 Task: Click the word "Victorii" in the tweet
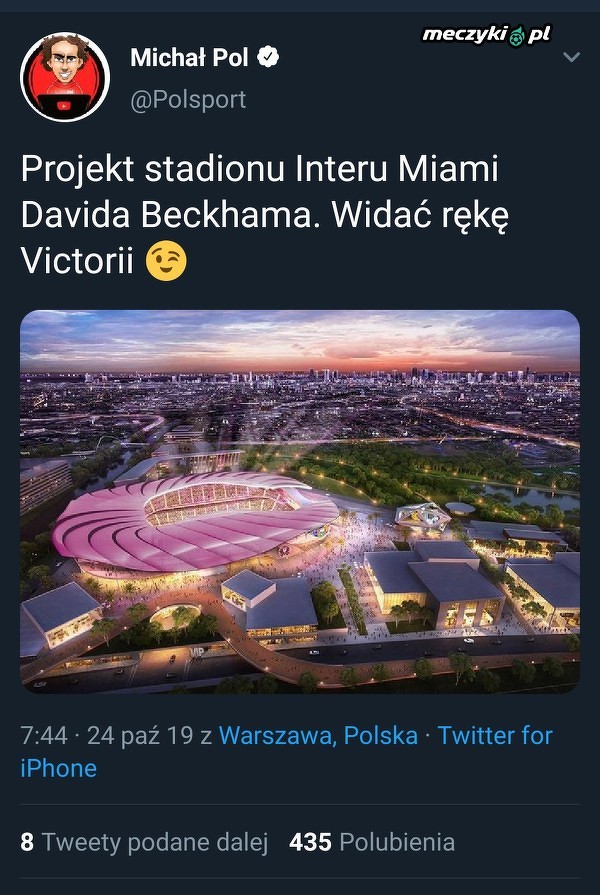pyautogui.click(x=77, y=263)
